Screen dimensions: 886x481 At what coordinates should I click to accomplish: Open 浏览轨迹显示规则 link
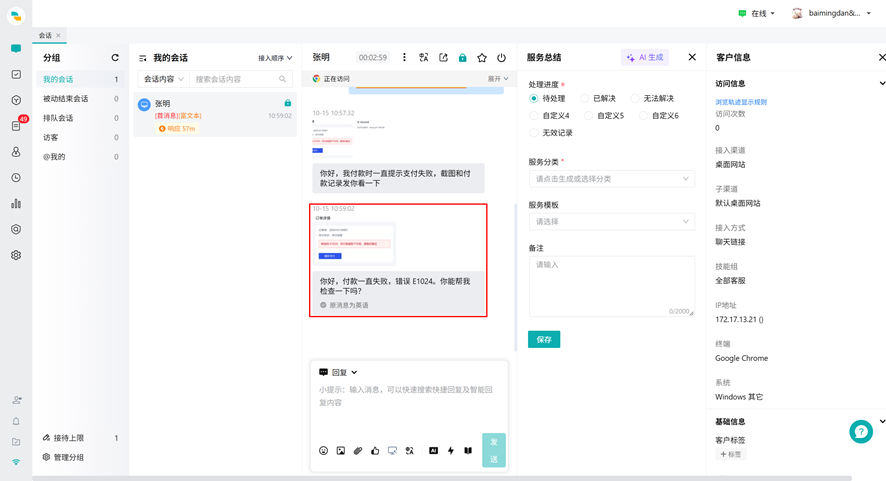[x=741, y=102]
